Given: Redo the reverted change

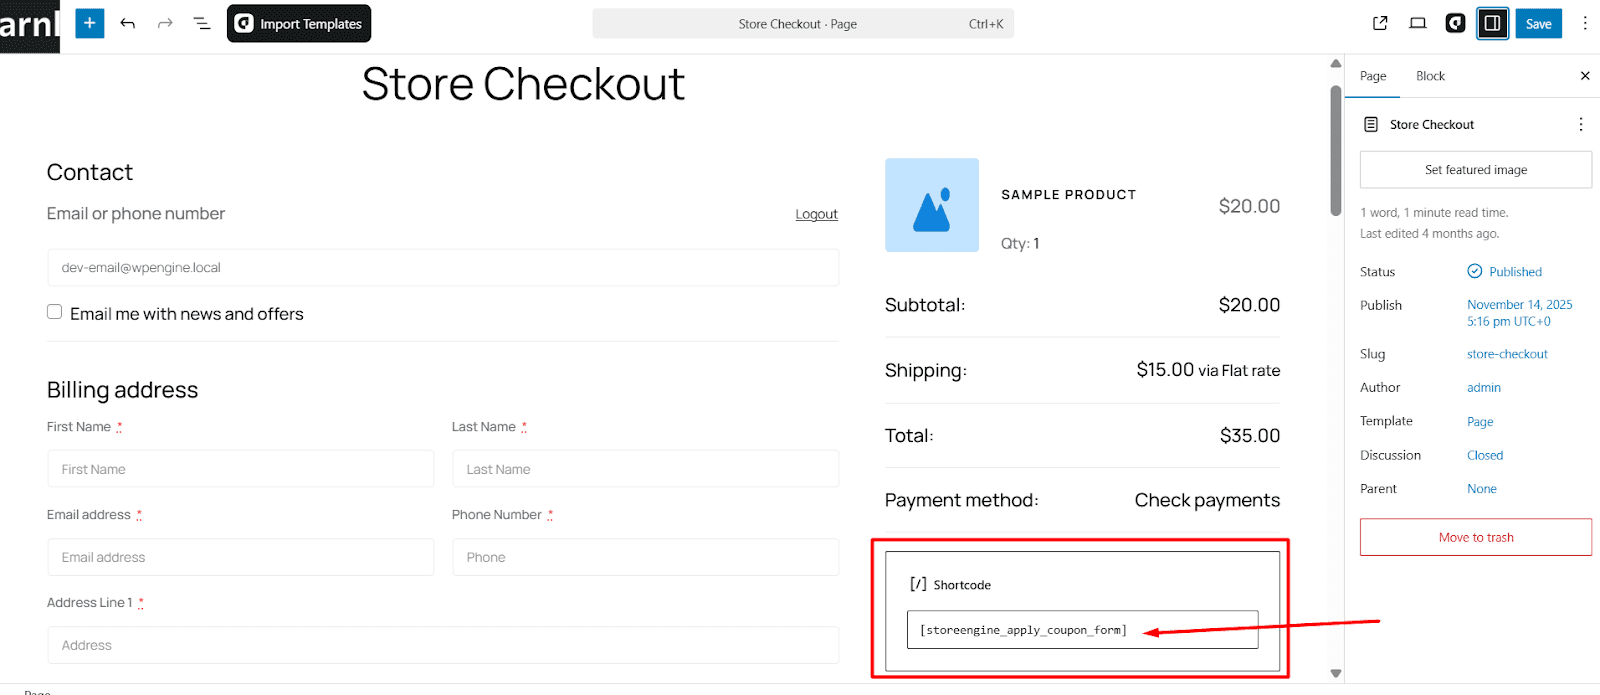Looking at the screenshot, I should click(x=165, y=23).
